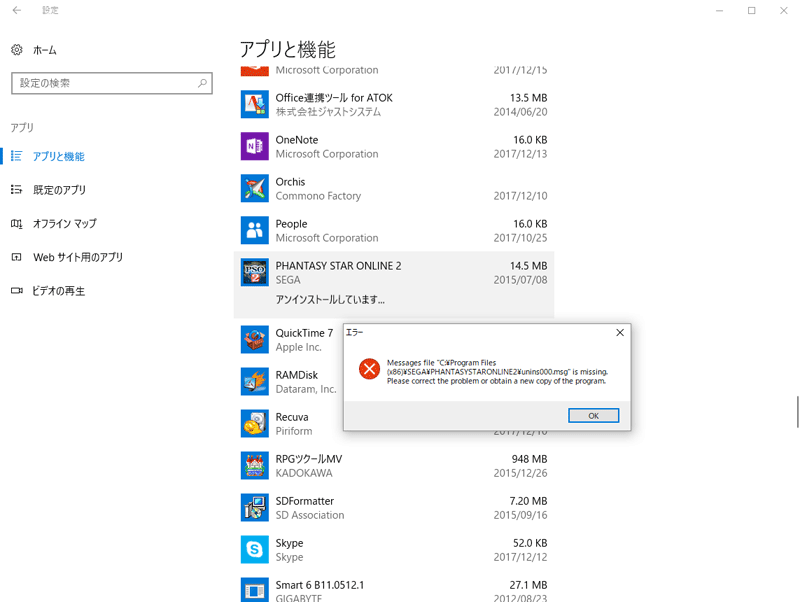The height and width of the screenshot is (602, 800).
Task: Click the People app icon
Action: [x=255, y=231]
